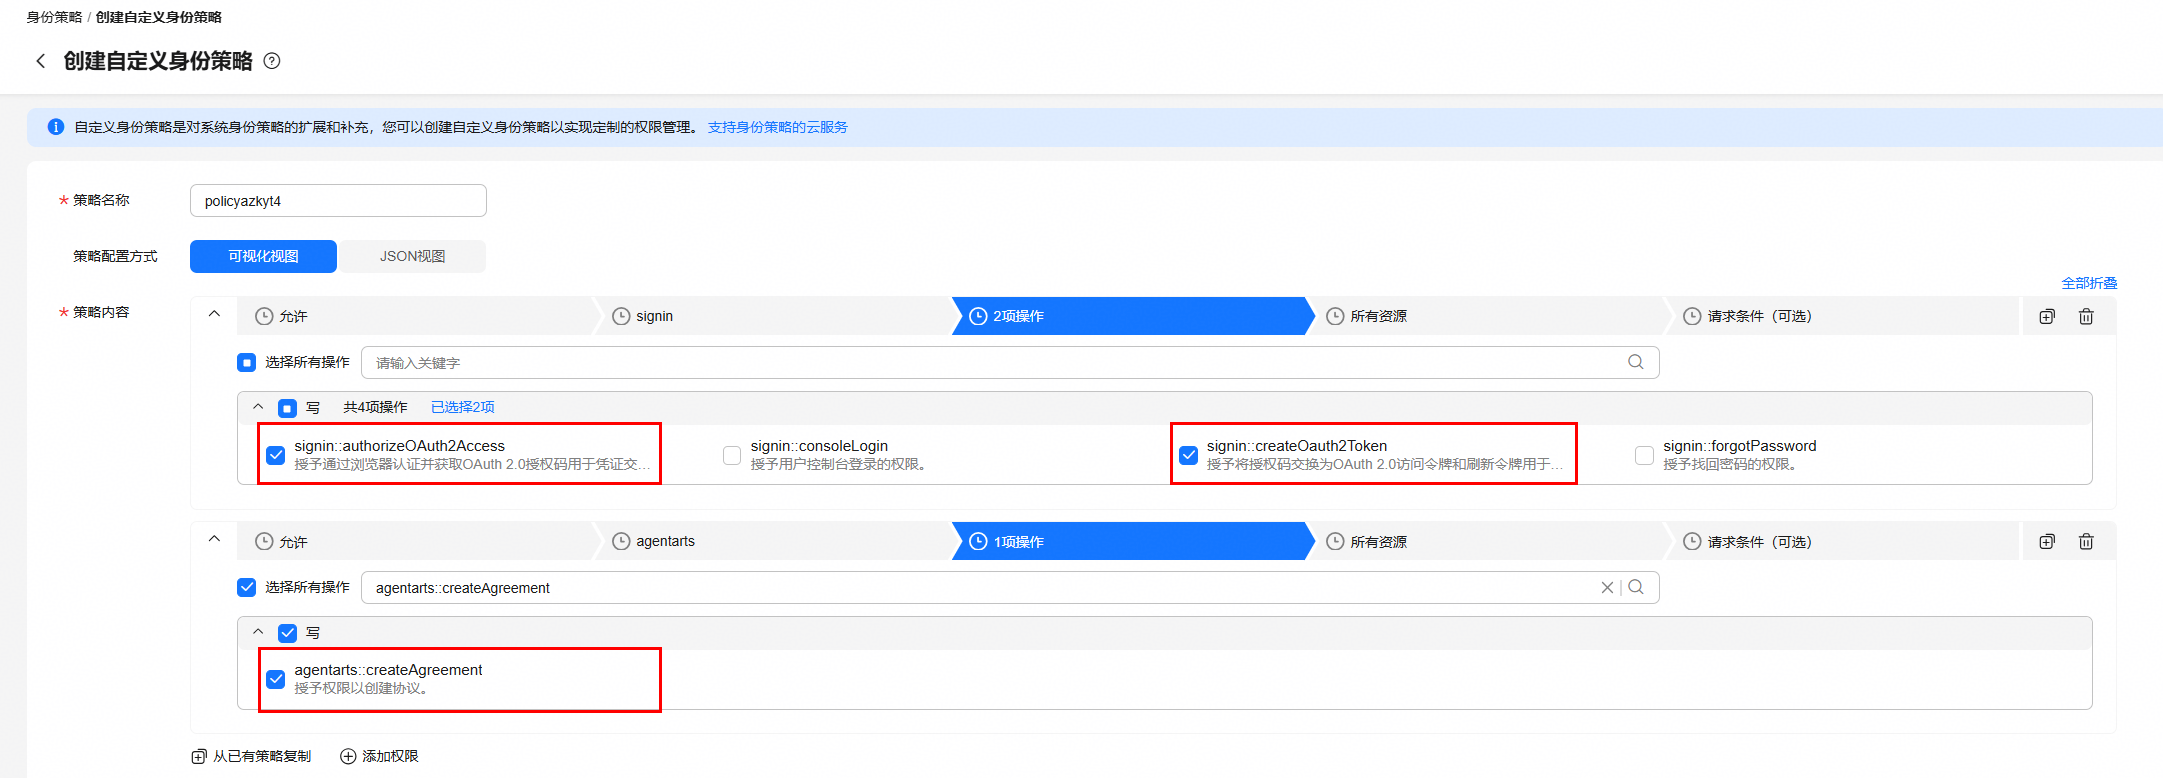Uncheck agentarts::createAgreement checkbox
This screenshot has height=778, width=2163.
pos(276,679)
